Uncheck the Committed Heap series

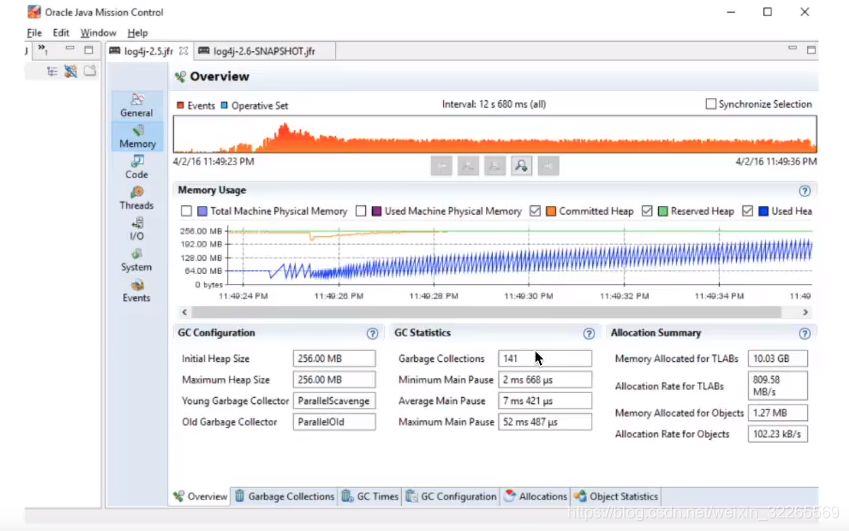point(535,211)
